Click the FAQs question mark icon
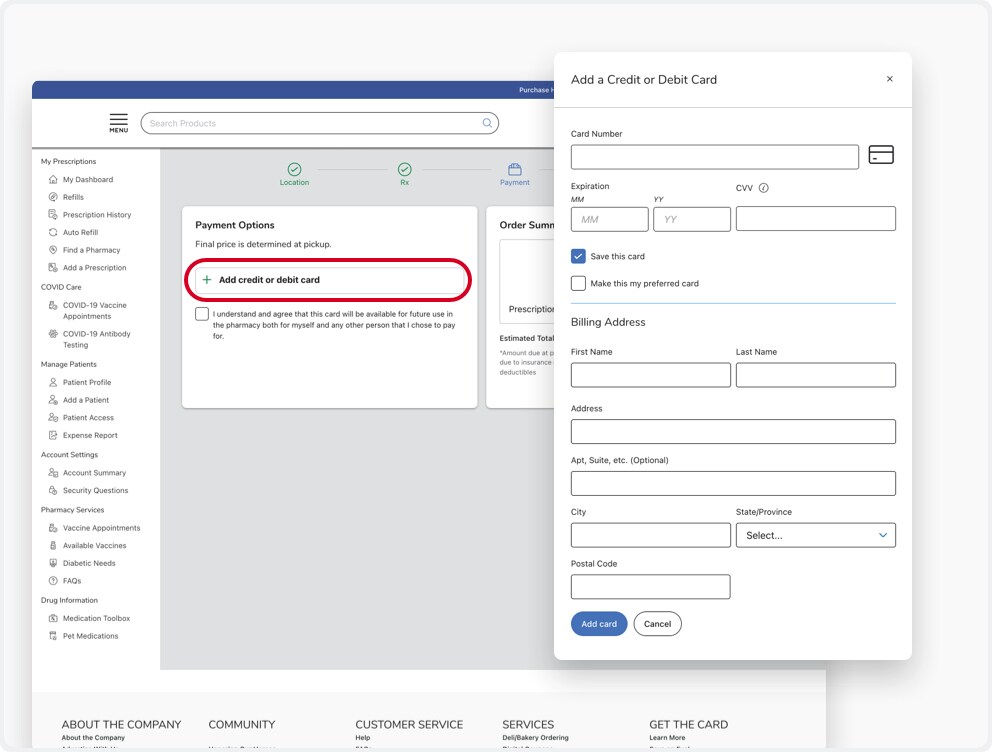 (53, 581)
